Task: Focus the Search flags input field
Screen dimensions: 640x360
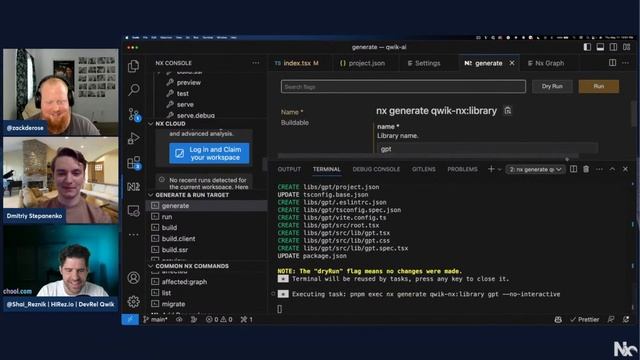Action: (403, 87)
